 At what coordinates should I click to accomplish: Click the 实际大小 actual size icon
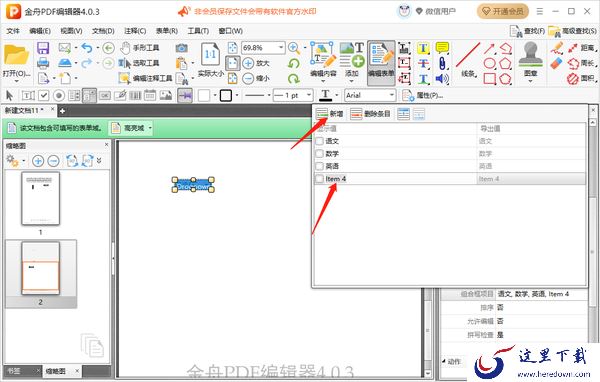(x=210, y=60)
